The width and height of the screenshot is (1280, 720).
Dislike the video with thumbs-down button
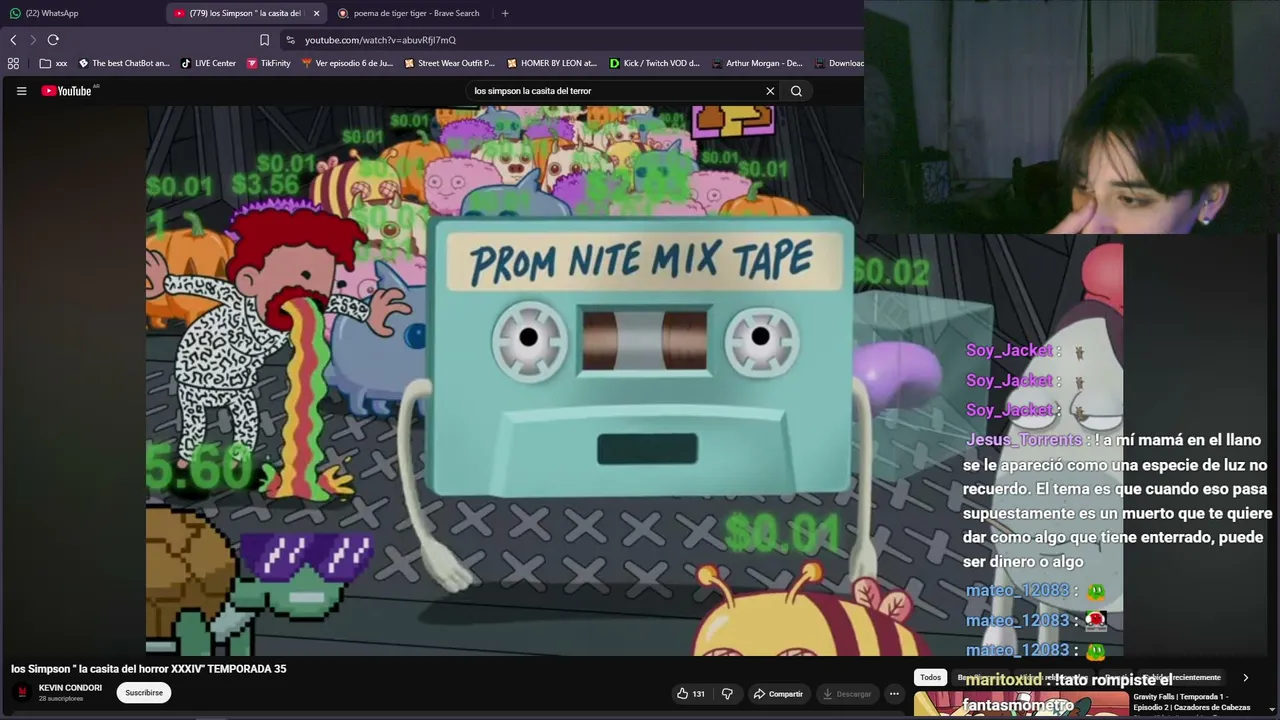(x=727, y=694)
